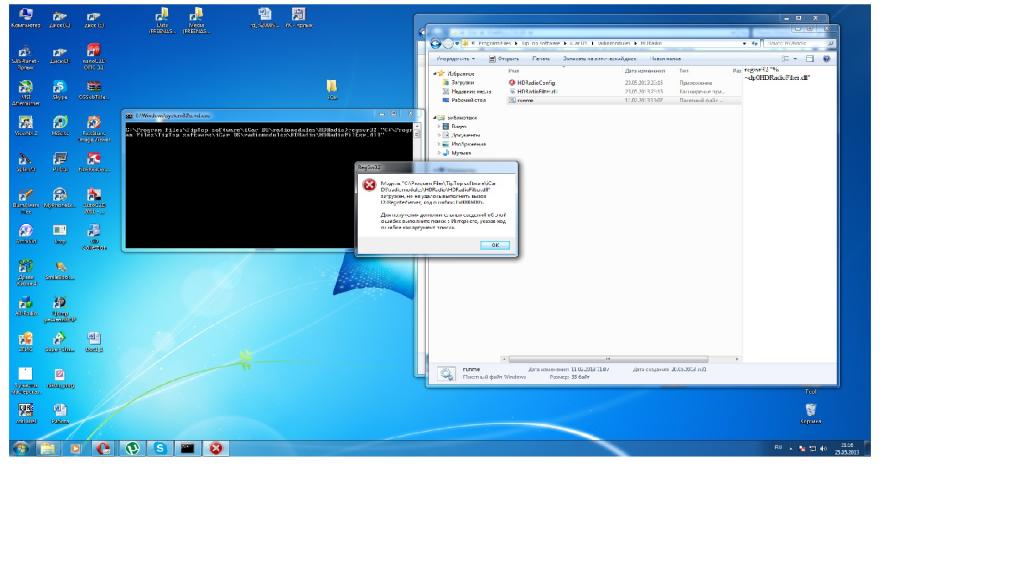
Task: Collapse the Favorites tree in Explorer
Action: click(435, 73)
